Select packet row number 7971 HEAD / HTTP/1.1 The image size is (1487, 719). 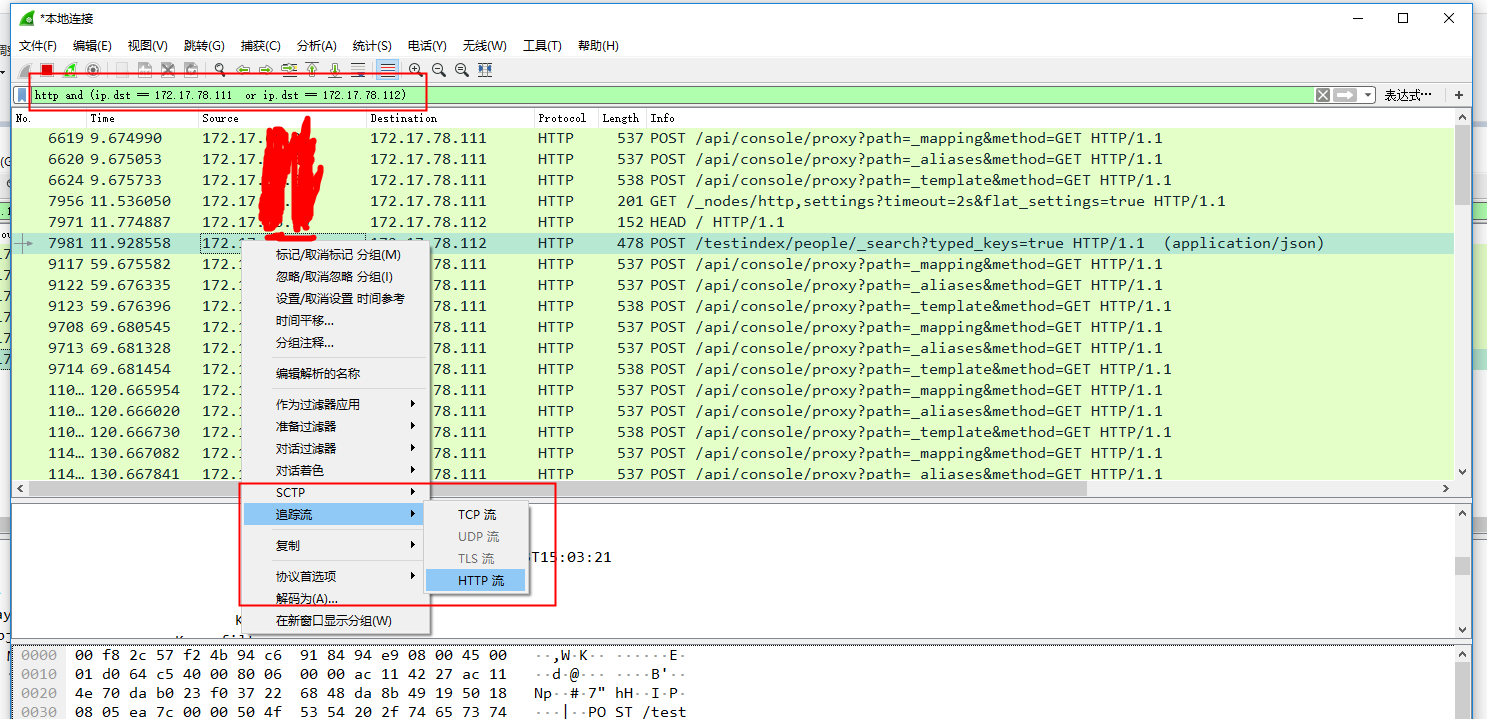[733, 222]
